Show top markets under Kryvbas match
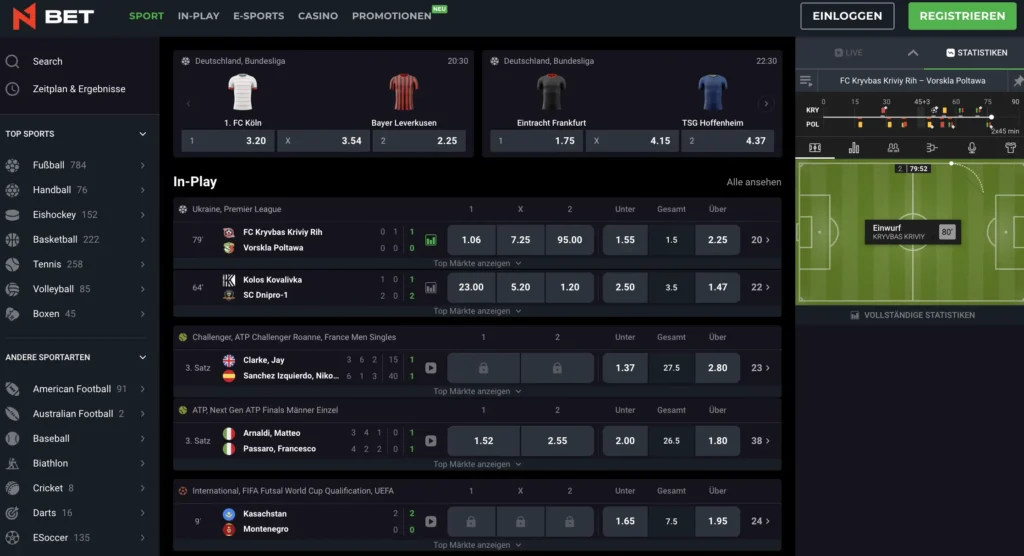The width and height of the screenshot is (1024, 556). pos(477,263)
